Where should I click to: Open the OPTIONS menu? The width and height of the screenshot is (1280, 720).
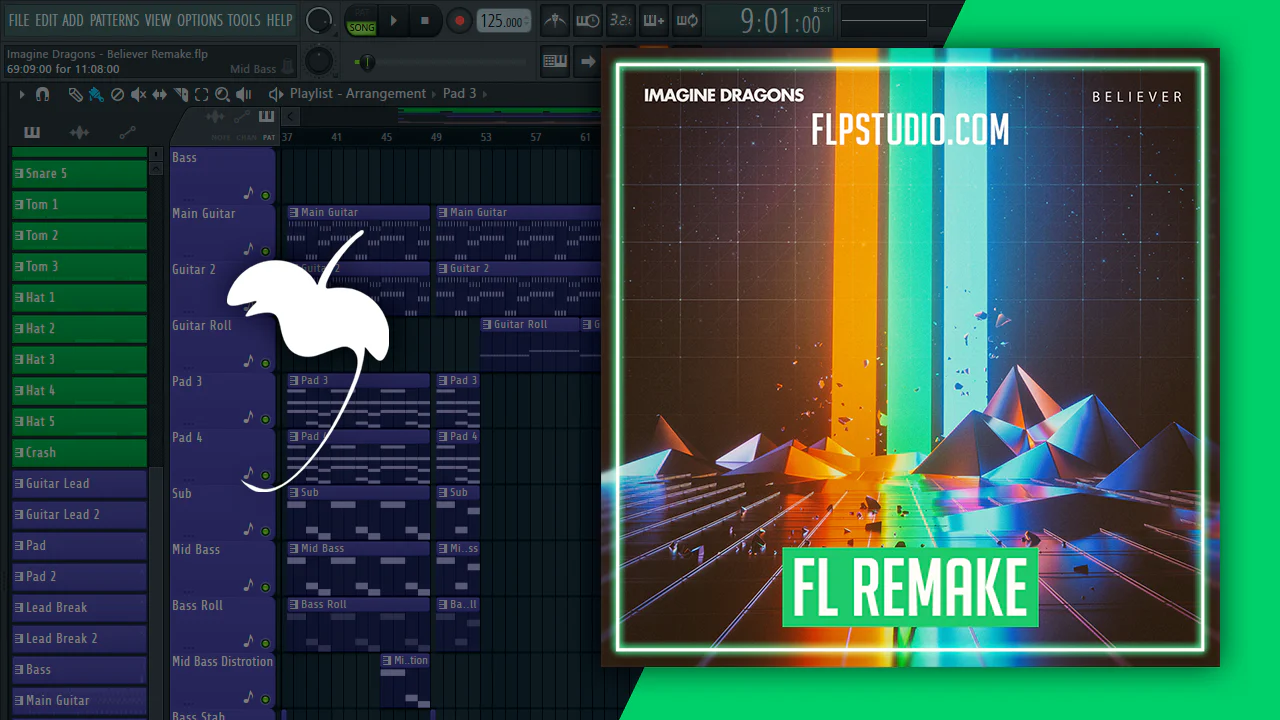tap(199, 20)
